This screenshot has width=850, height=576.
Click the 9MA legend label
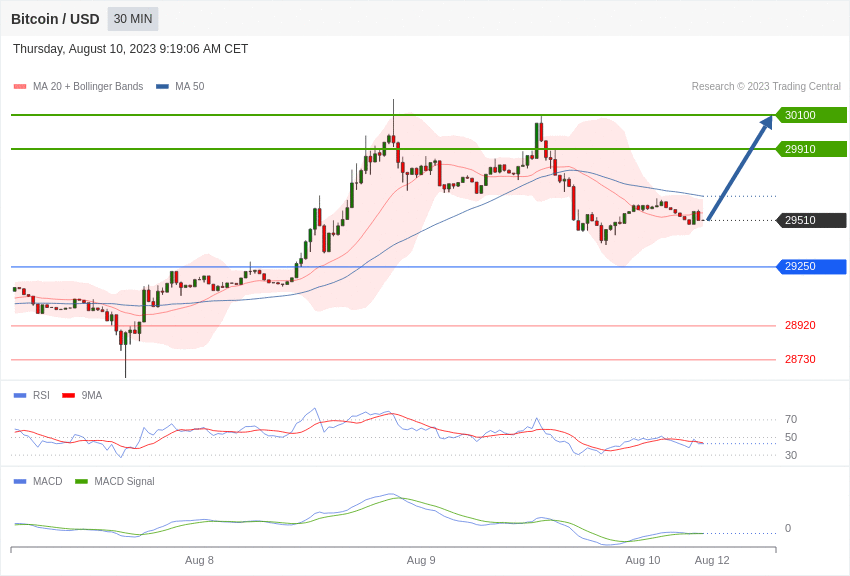(92, 396)
